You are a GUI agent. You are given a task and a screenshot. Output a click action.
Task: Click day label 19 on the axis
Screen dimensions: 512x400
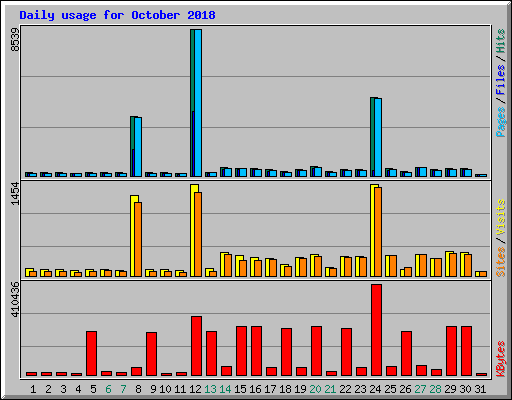pyautogui.click(x=300, y=389)
